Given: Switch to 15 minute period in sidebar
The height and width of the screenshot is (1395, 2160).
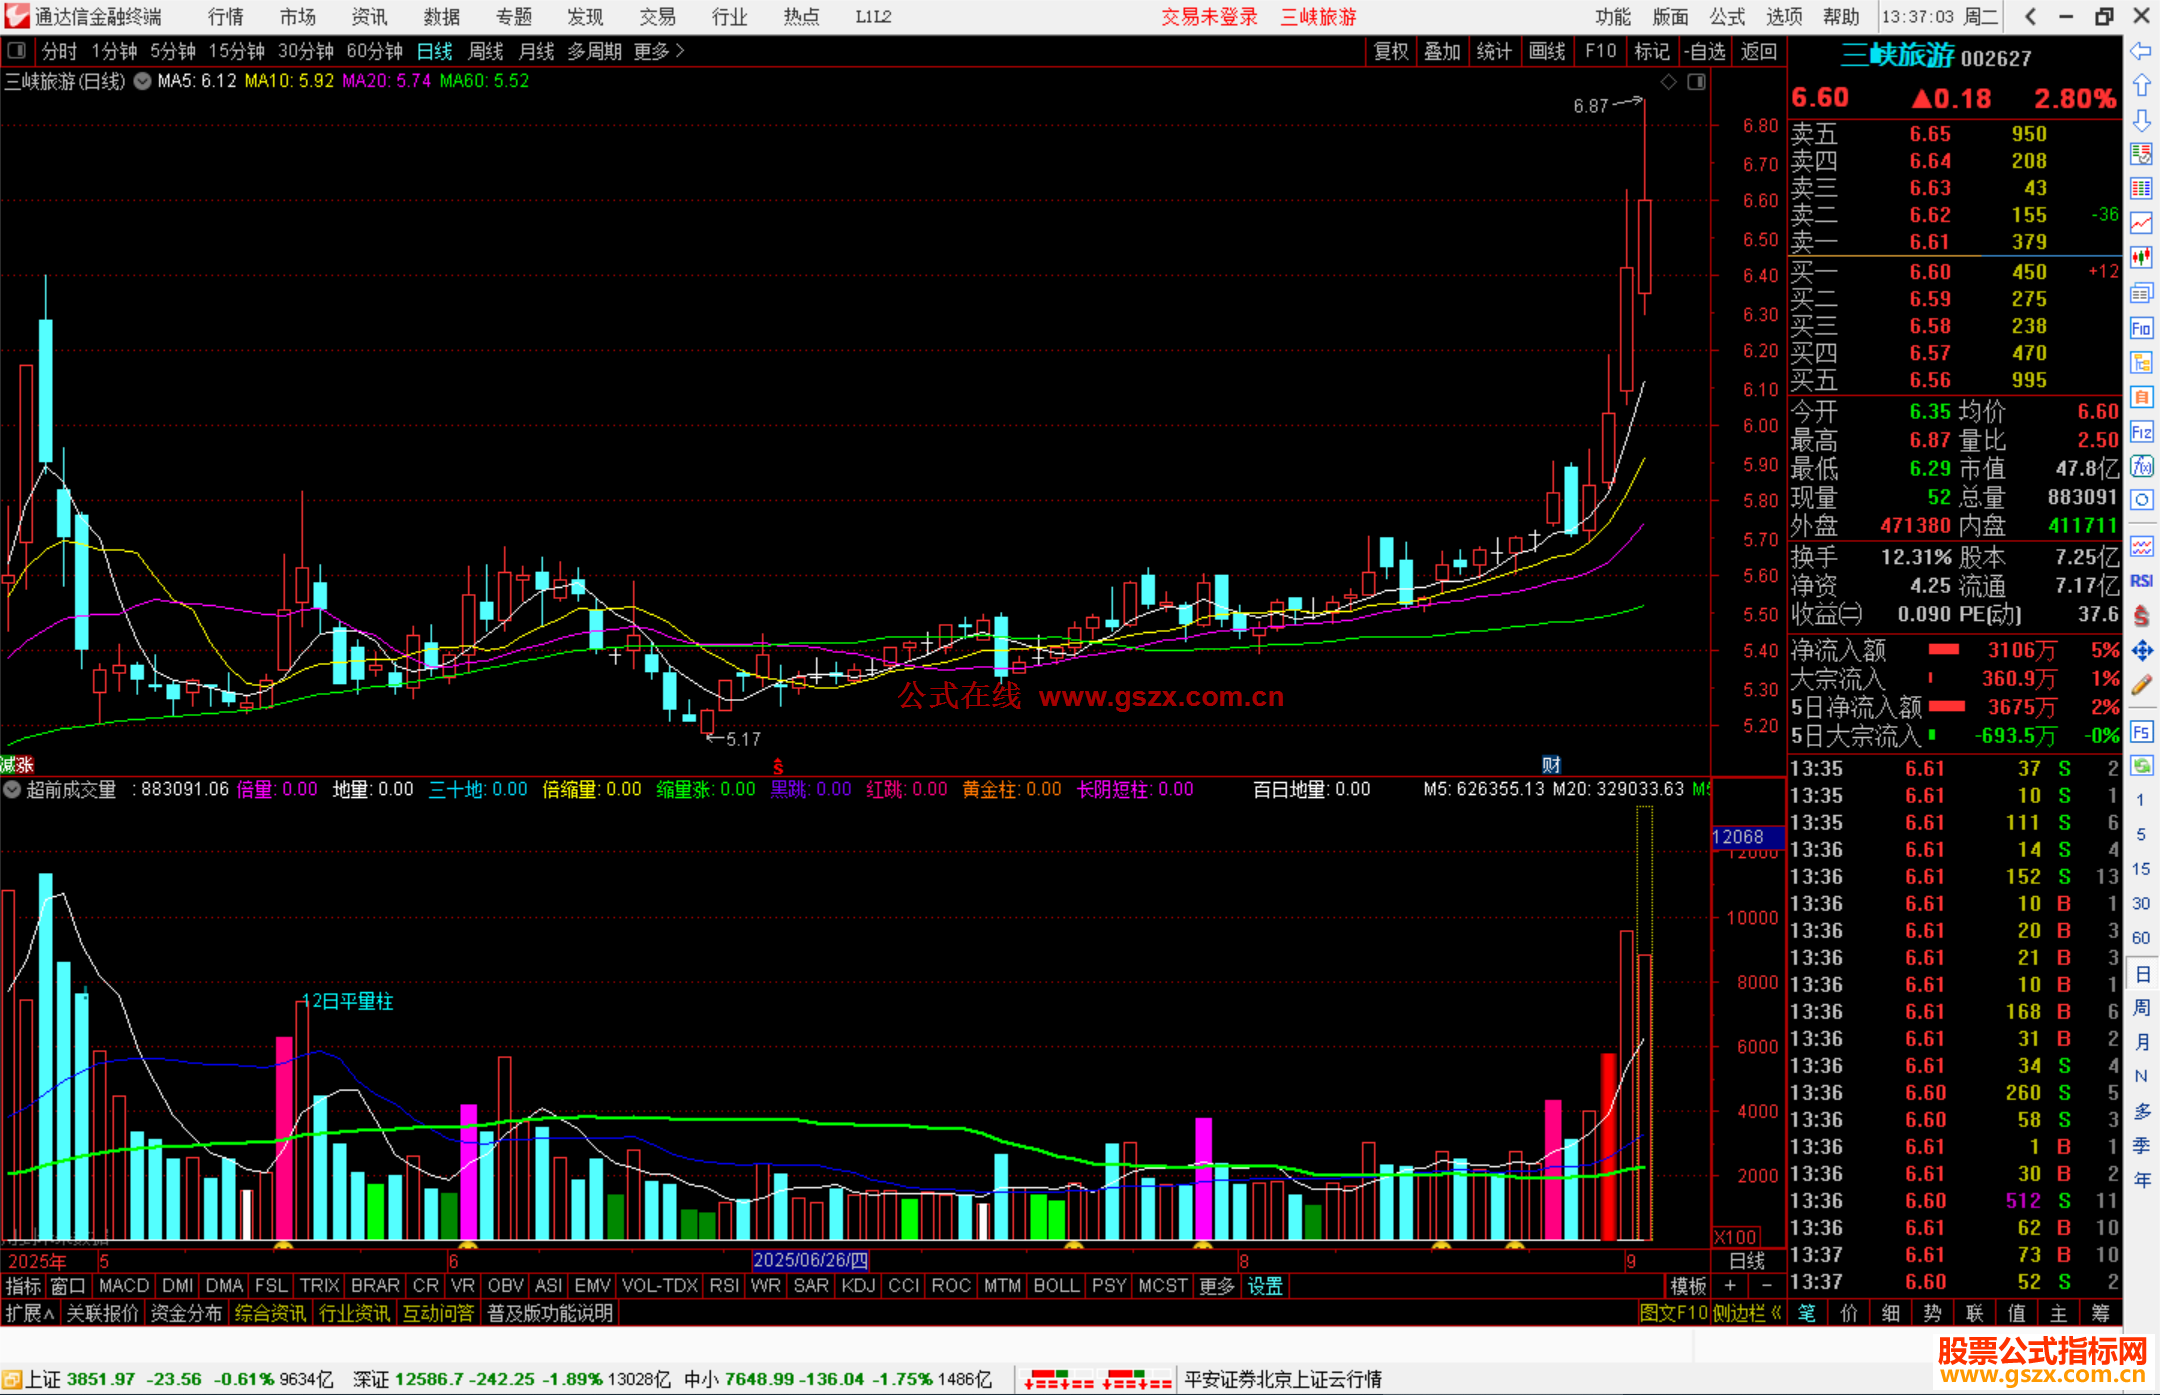Looking at the screenshot, I should 2141,869.
